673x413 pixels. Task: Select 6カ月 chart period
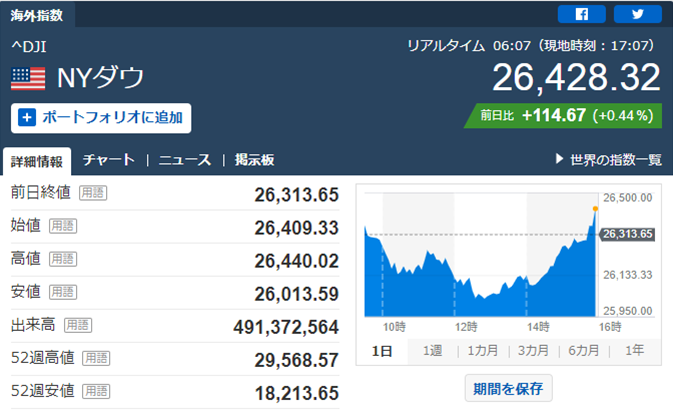click(584, 351)
